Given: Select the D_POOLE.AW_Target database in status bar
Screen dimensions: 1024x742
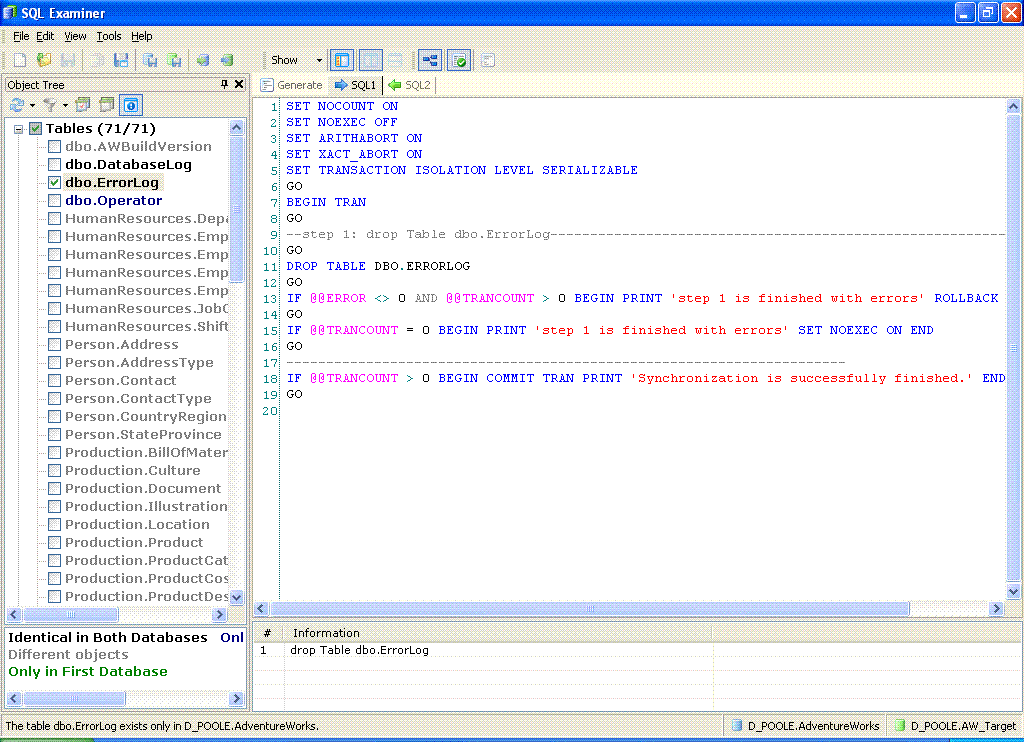Looking at the screenshot, I should click(x=955, y=726).
